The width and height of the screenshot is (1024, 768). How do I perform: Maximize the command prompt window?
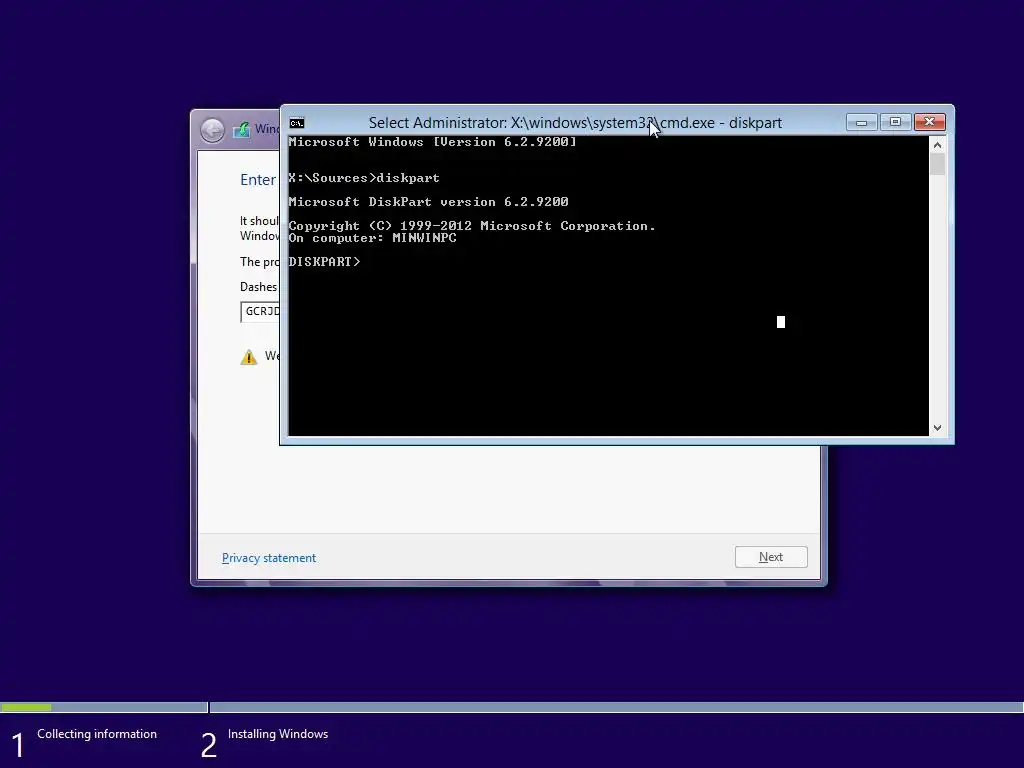895,122
